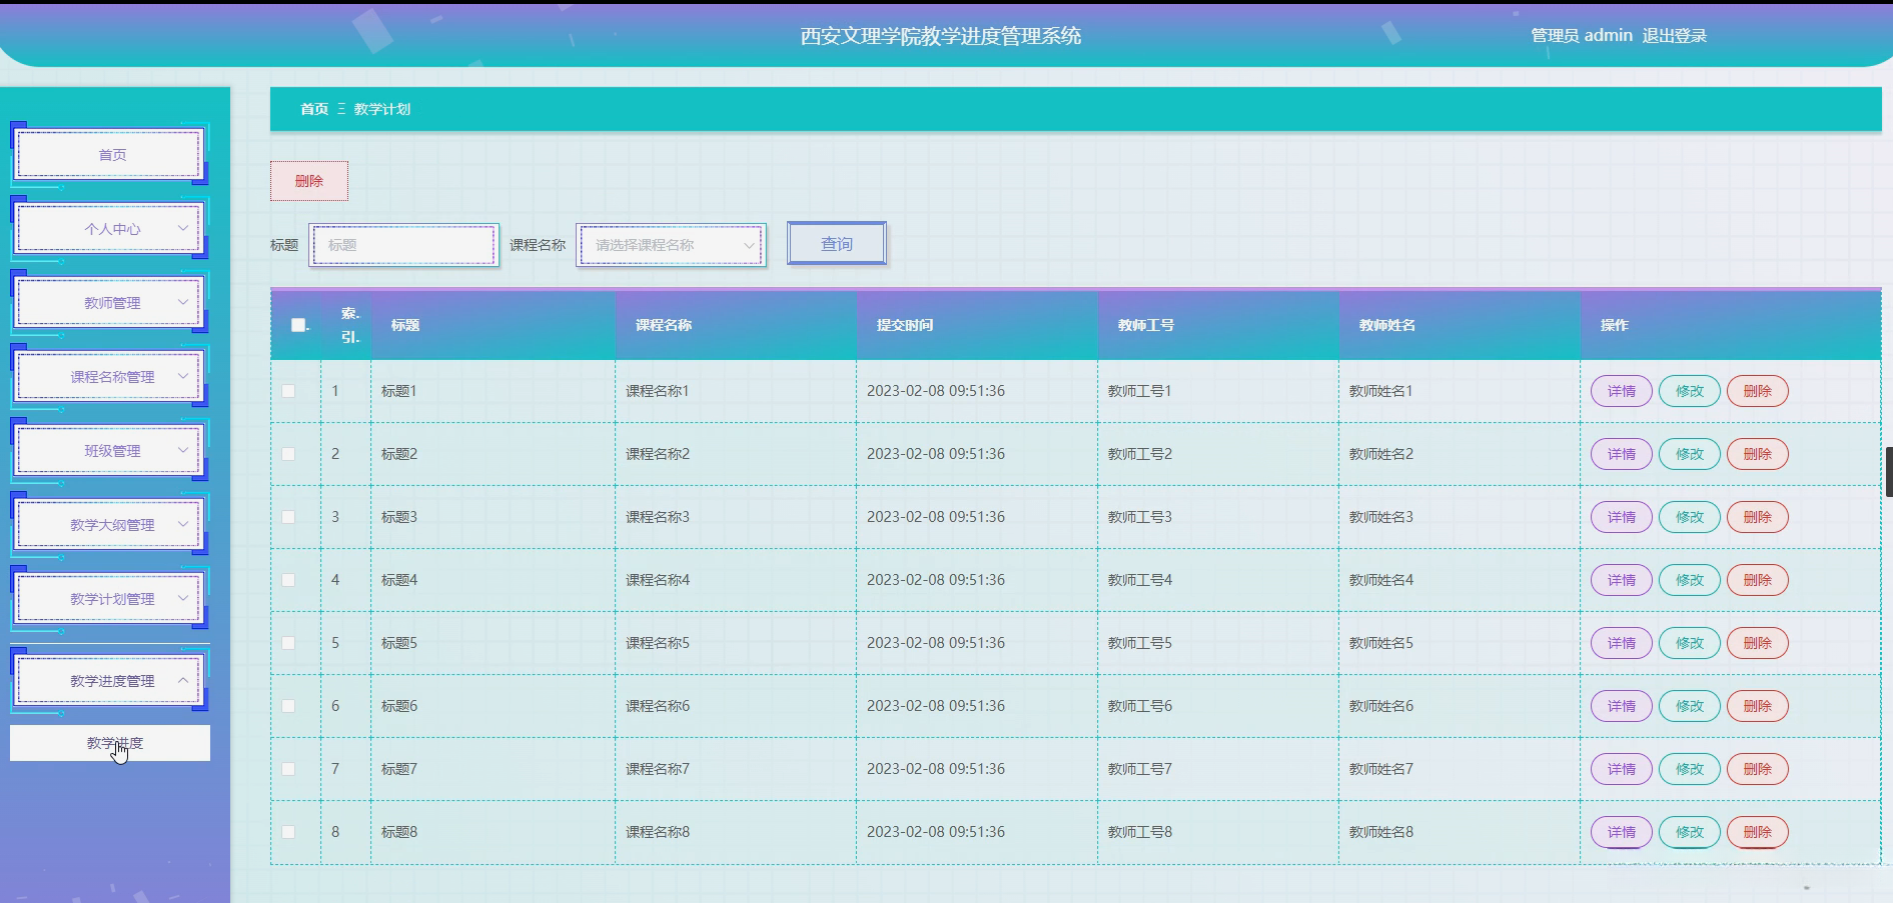Click 删除 for row 标题8
This screenshot has height=903, width=1893.
pyautogui.click(x=1757, y=832)
